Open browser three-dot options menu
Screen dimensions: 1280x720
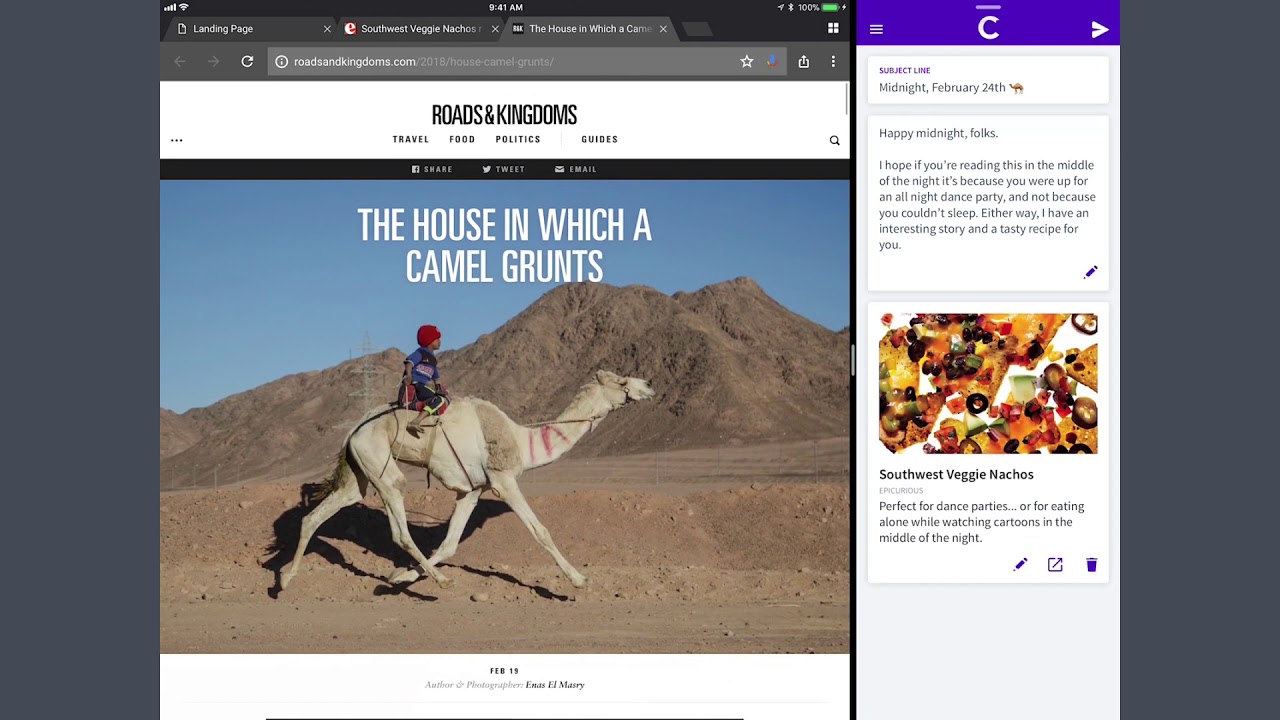pos(833,61)
